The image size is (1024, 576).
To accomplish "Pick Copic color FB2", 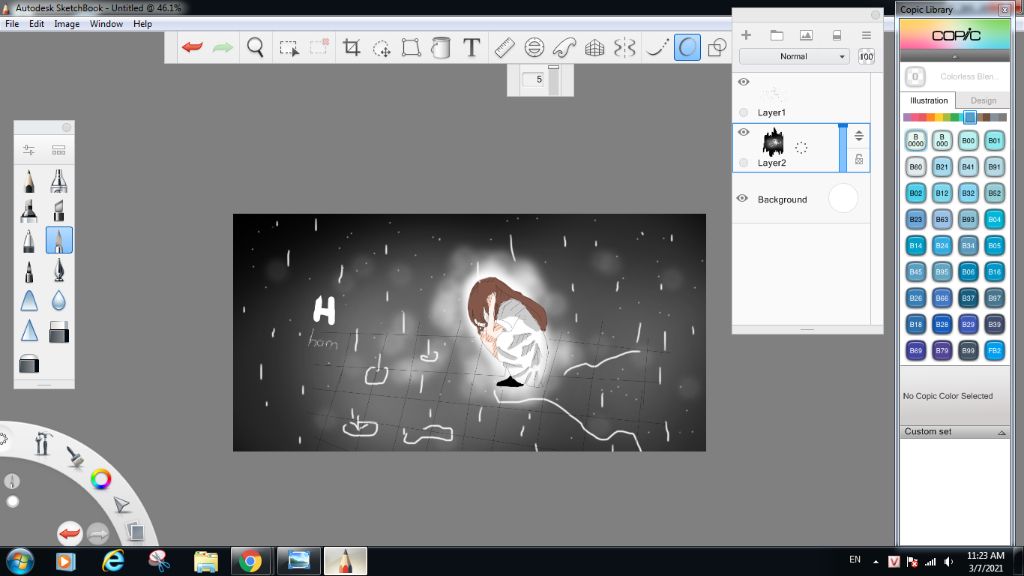I will coord(994,351).
